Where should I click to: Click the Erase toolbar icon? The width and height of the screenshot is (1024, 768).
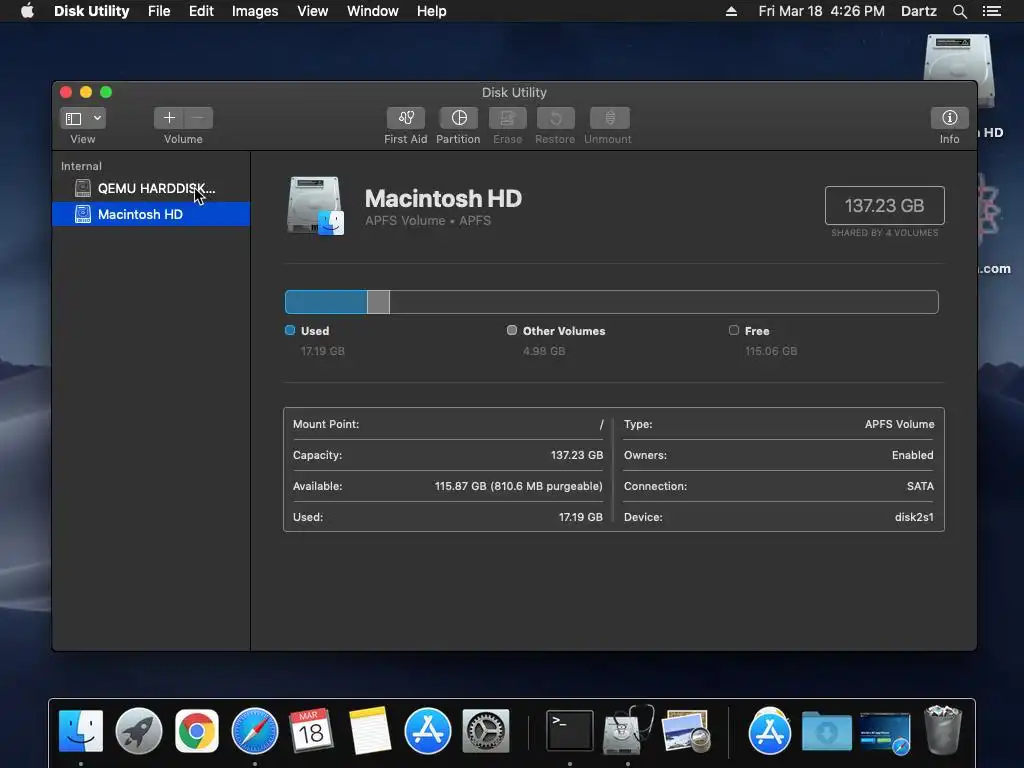click(x=507, y=118)
